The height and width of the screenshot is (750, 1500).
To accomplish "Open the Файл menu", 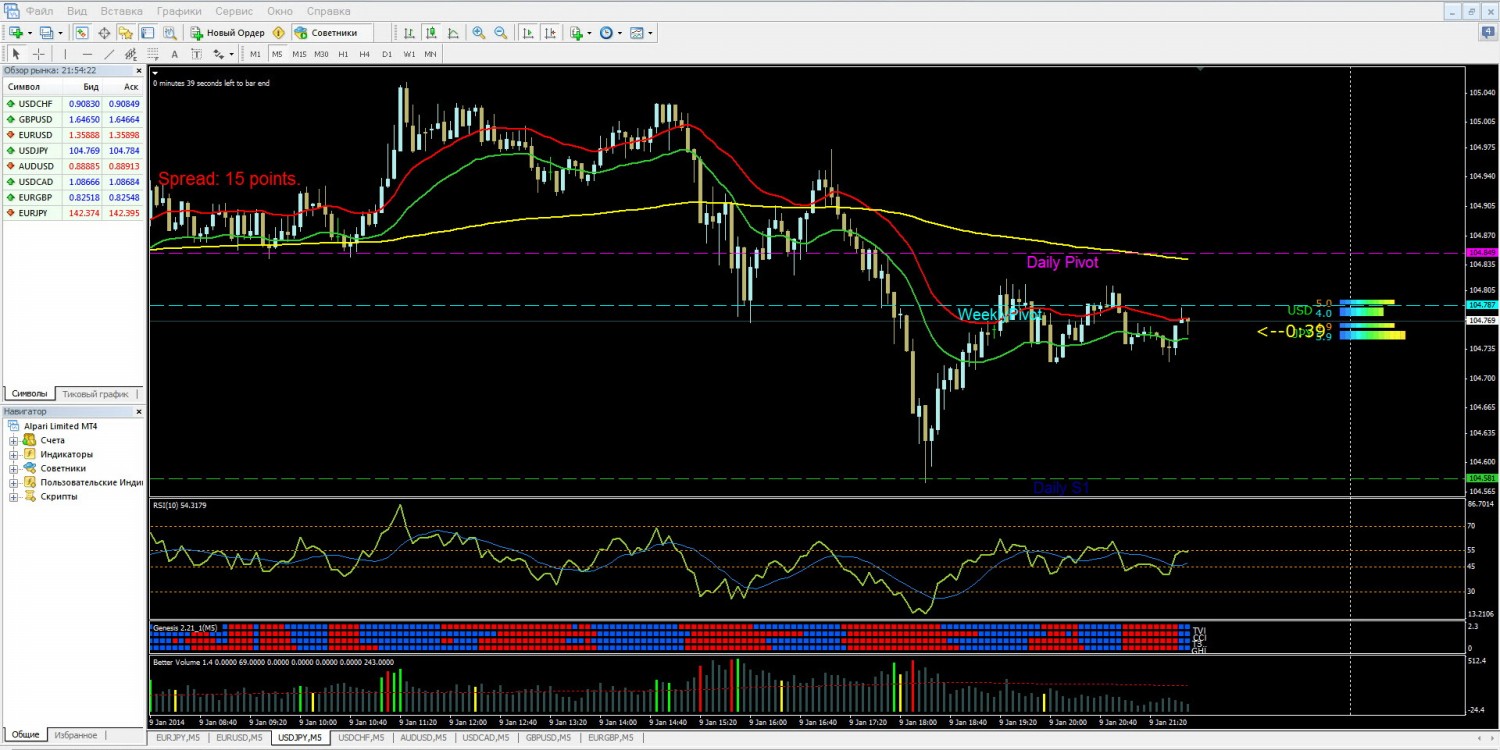I will point(40,11).
